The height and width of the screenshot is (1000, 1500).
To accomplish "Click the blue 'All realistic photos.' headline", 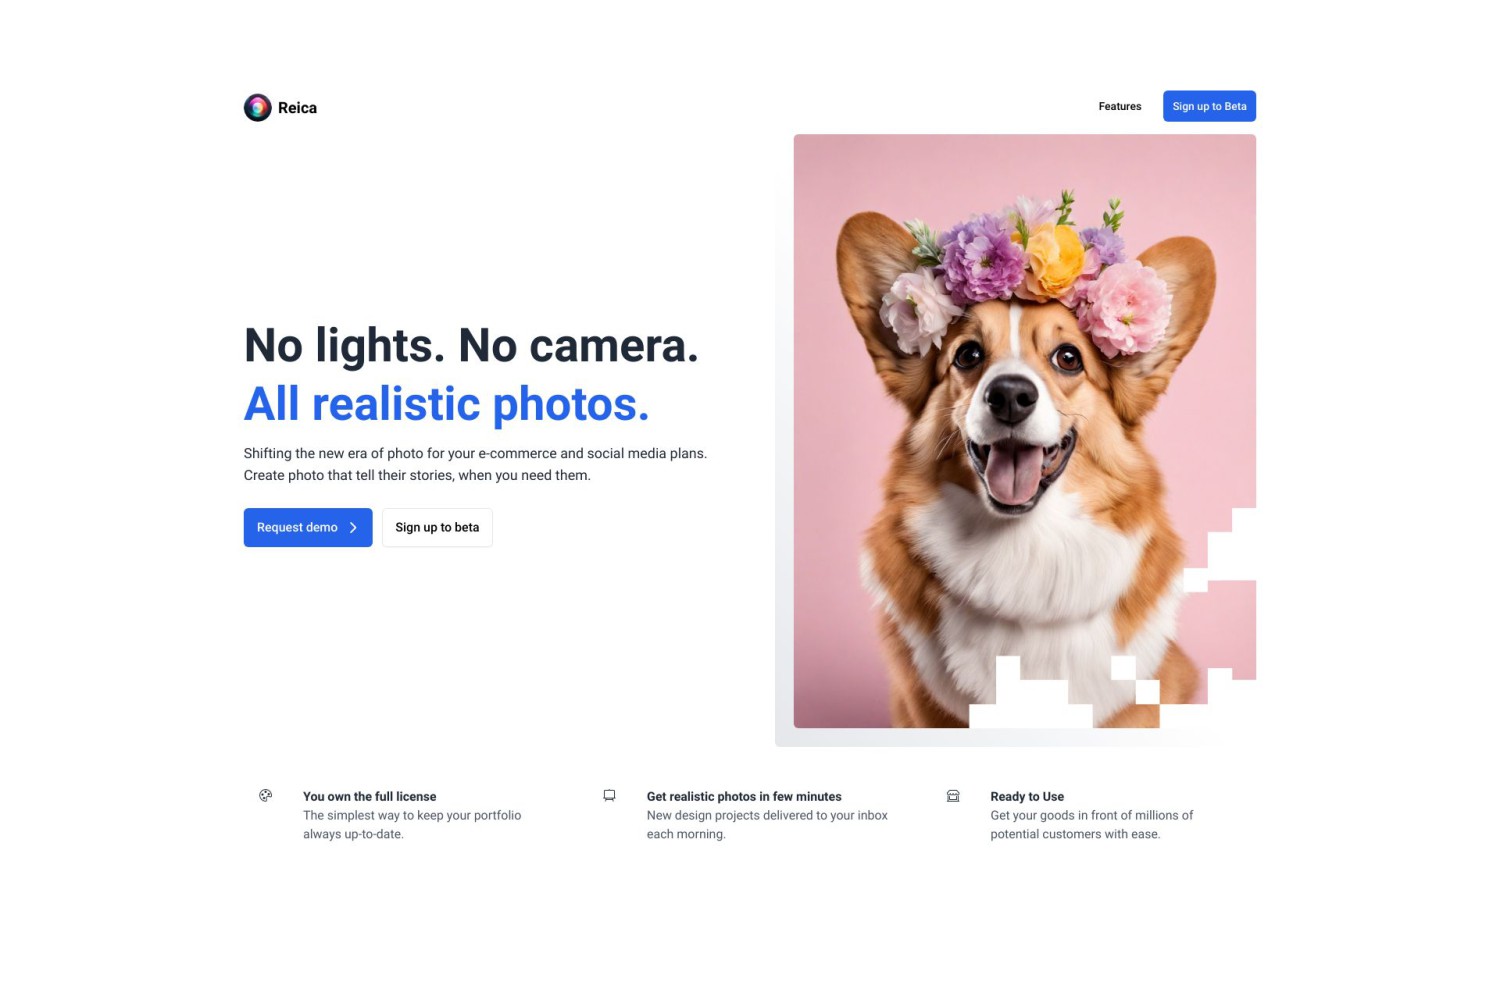I will [x=447, y=404].
